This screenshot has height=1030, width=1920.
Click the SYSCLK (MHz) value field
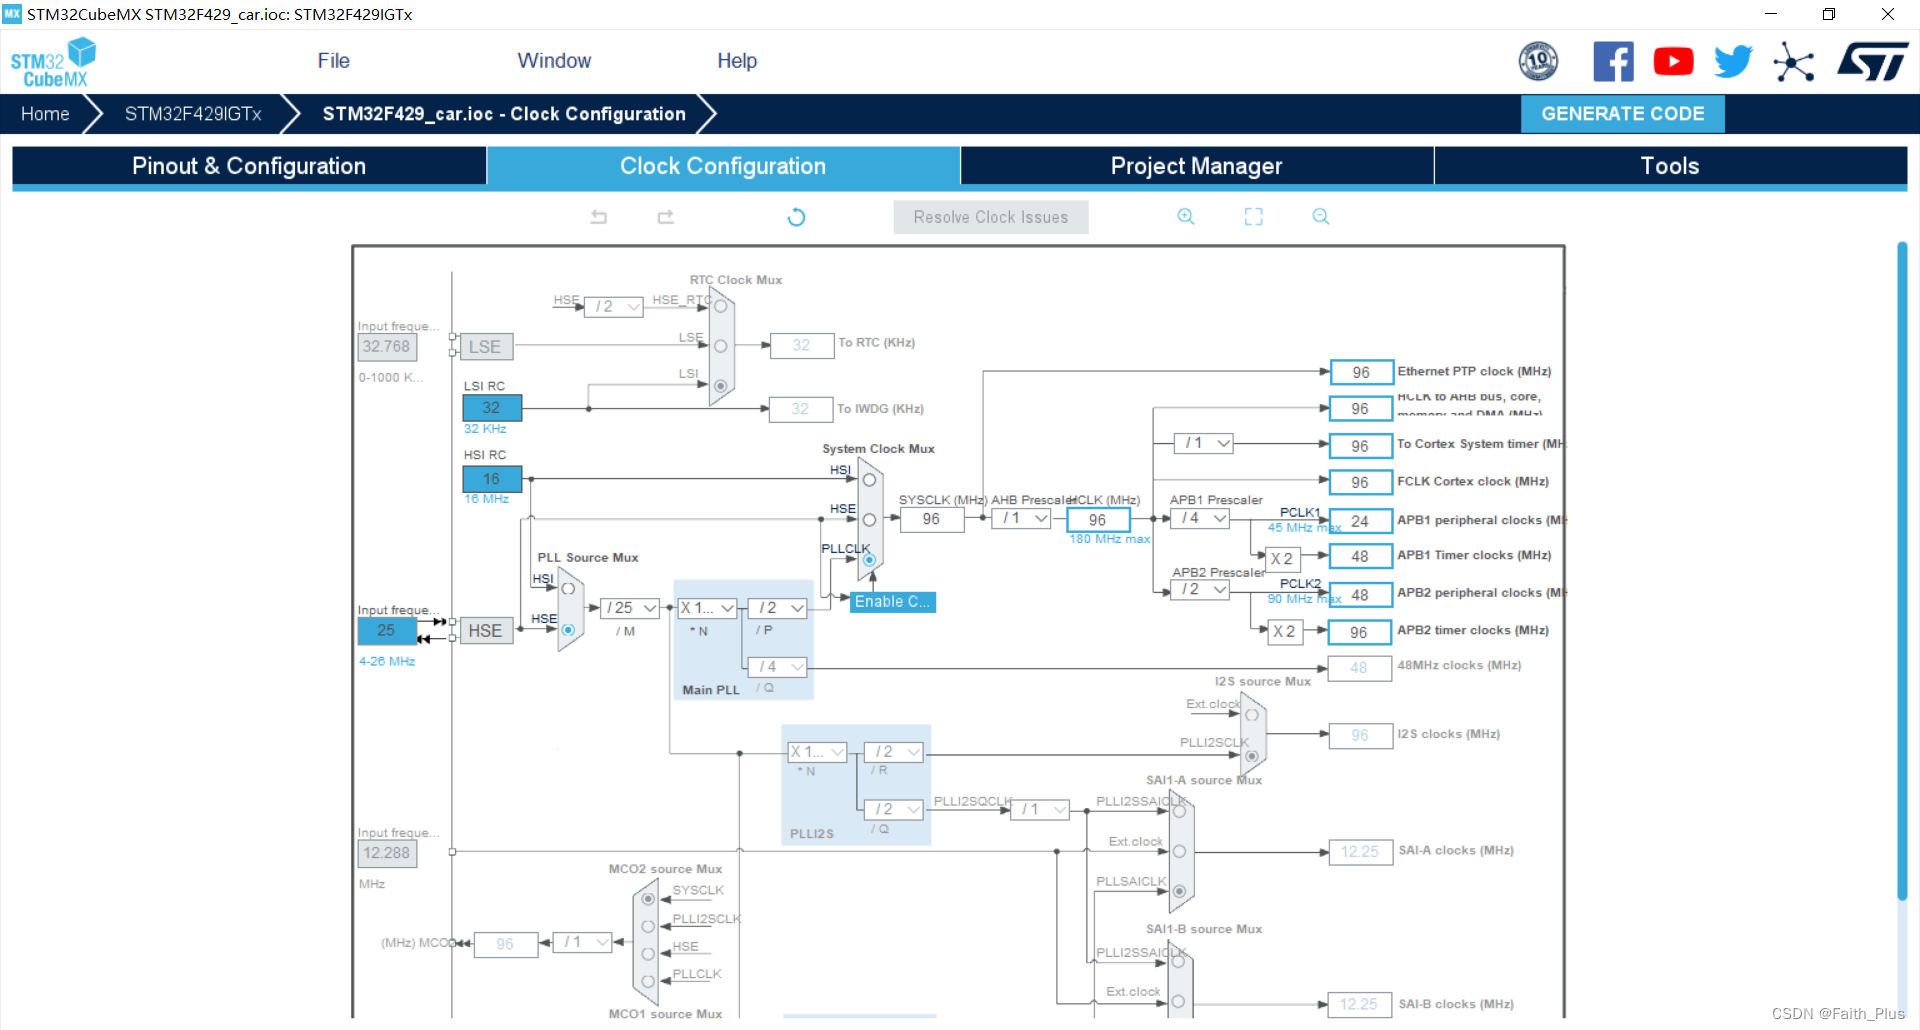[x=931, y=520]
